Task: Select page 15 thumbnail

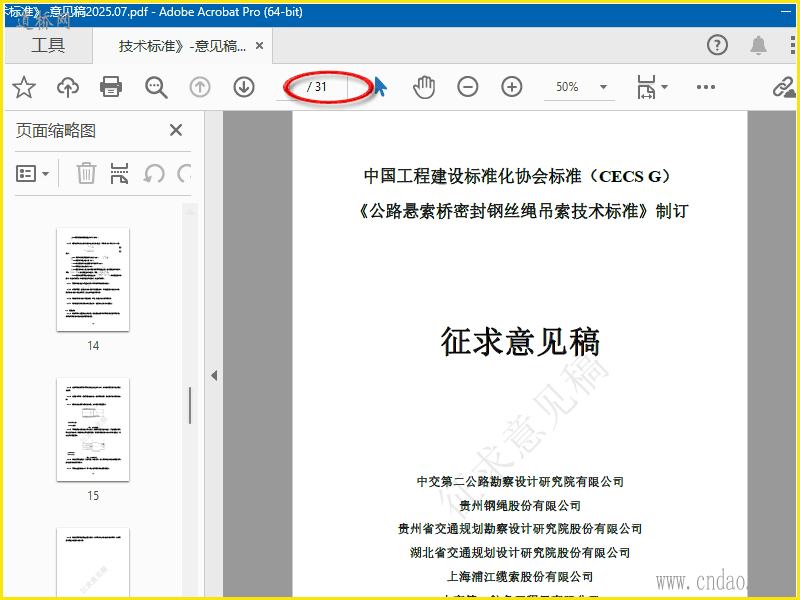Action: click(93, 430)
